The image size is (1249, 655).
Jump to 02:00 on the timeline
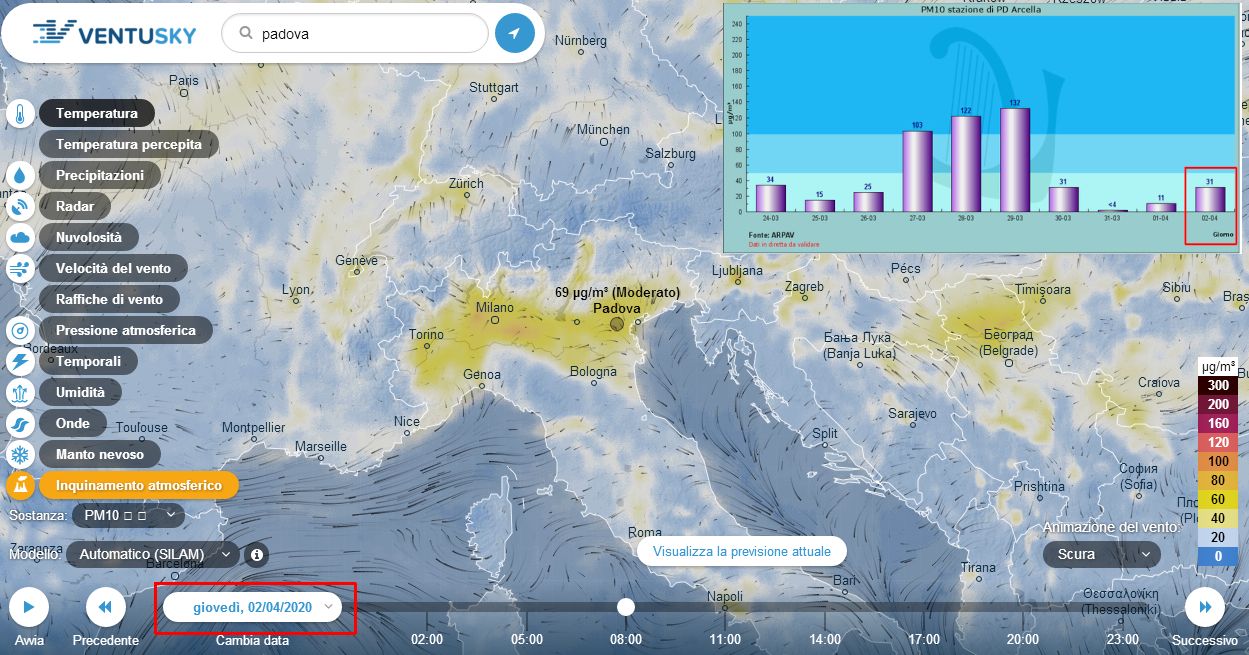point(427,639)
